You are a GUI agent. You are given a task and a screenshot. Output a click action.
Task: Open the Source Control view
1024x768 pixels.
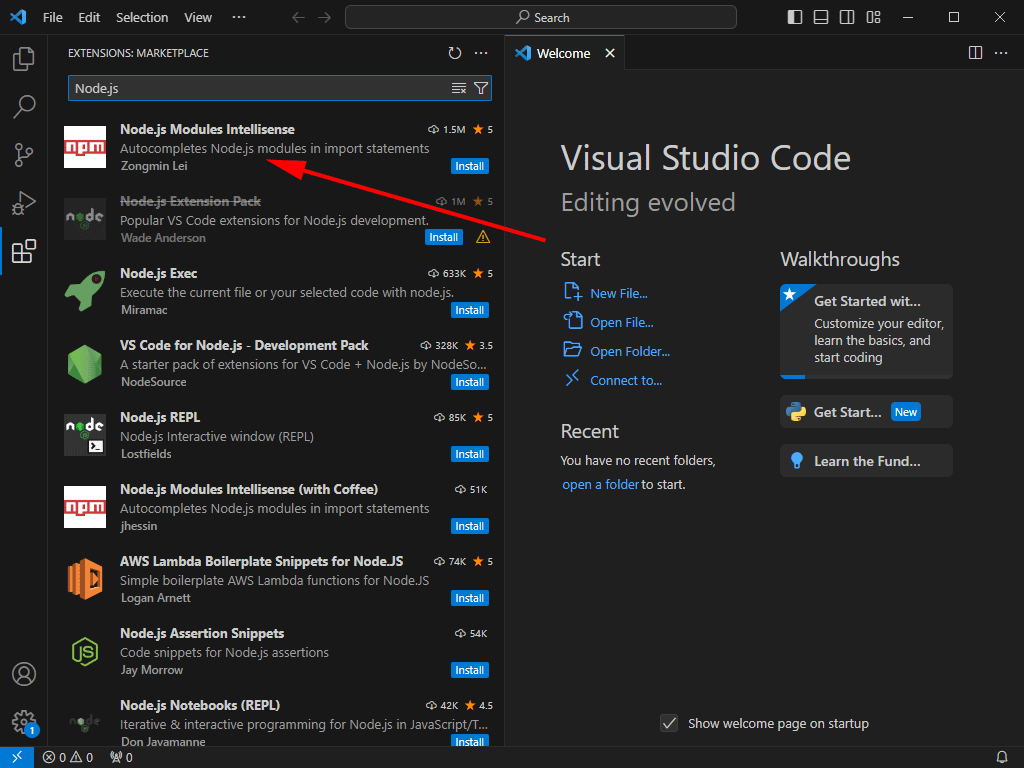[24, 155]
